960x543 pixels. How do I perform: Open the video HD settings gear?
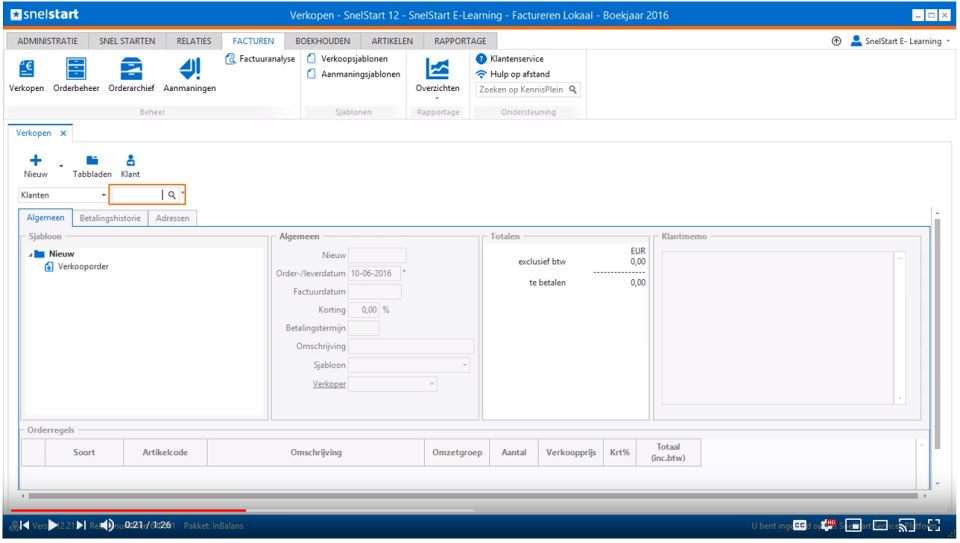click(x=827, y=525)
